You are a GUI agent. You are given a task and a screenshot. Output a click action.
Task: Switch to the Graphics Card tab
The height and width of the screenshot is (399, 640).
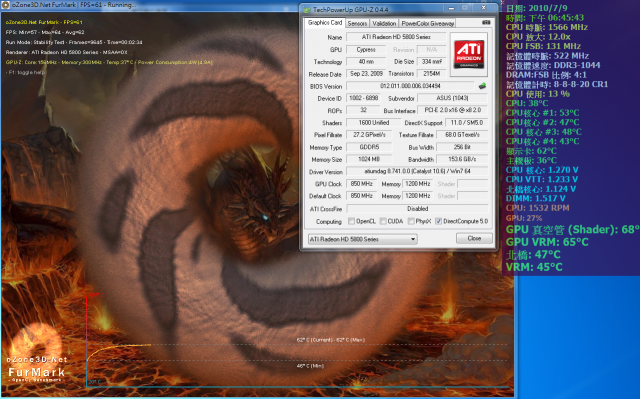click(x=325, y=23)
